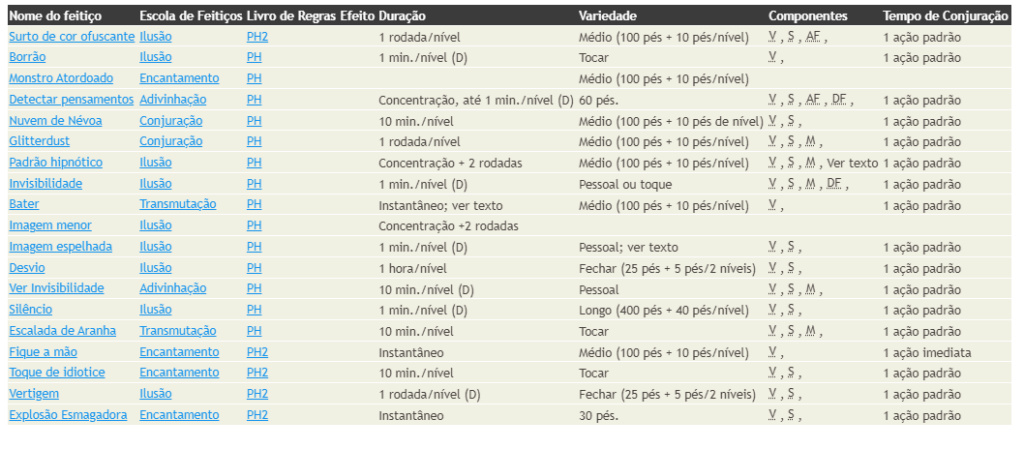Open the Imagem menor spell link

tap(50, 226)
